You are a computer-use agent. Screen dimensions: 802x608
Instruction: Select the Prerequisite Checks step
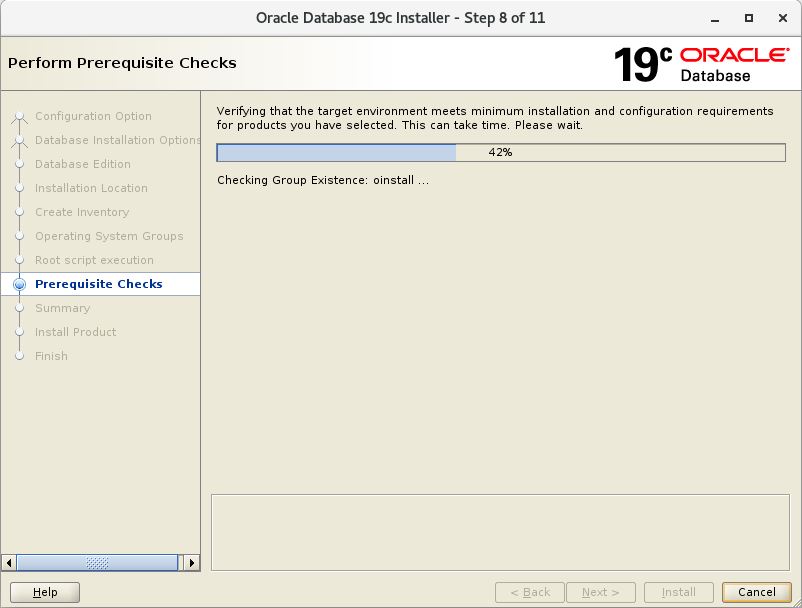[99, 284]
